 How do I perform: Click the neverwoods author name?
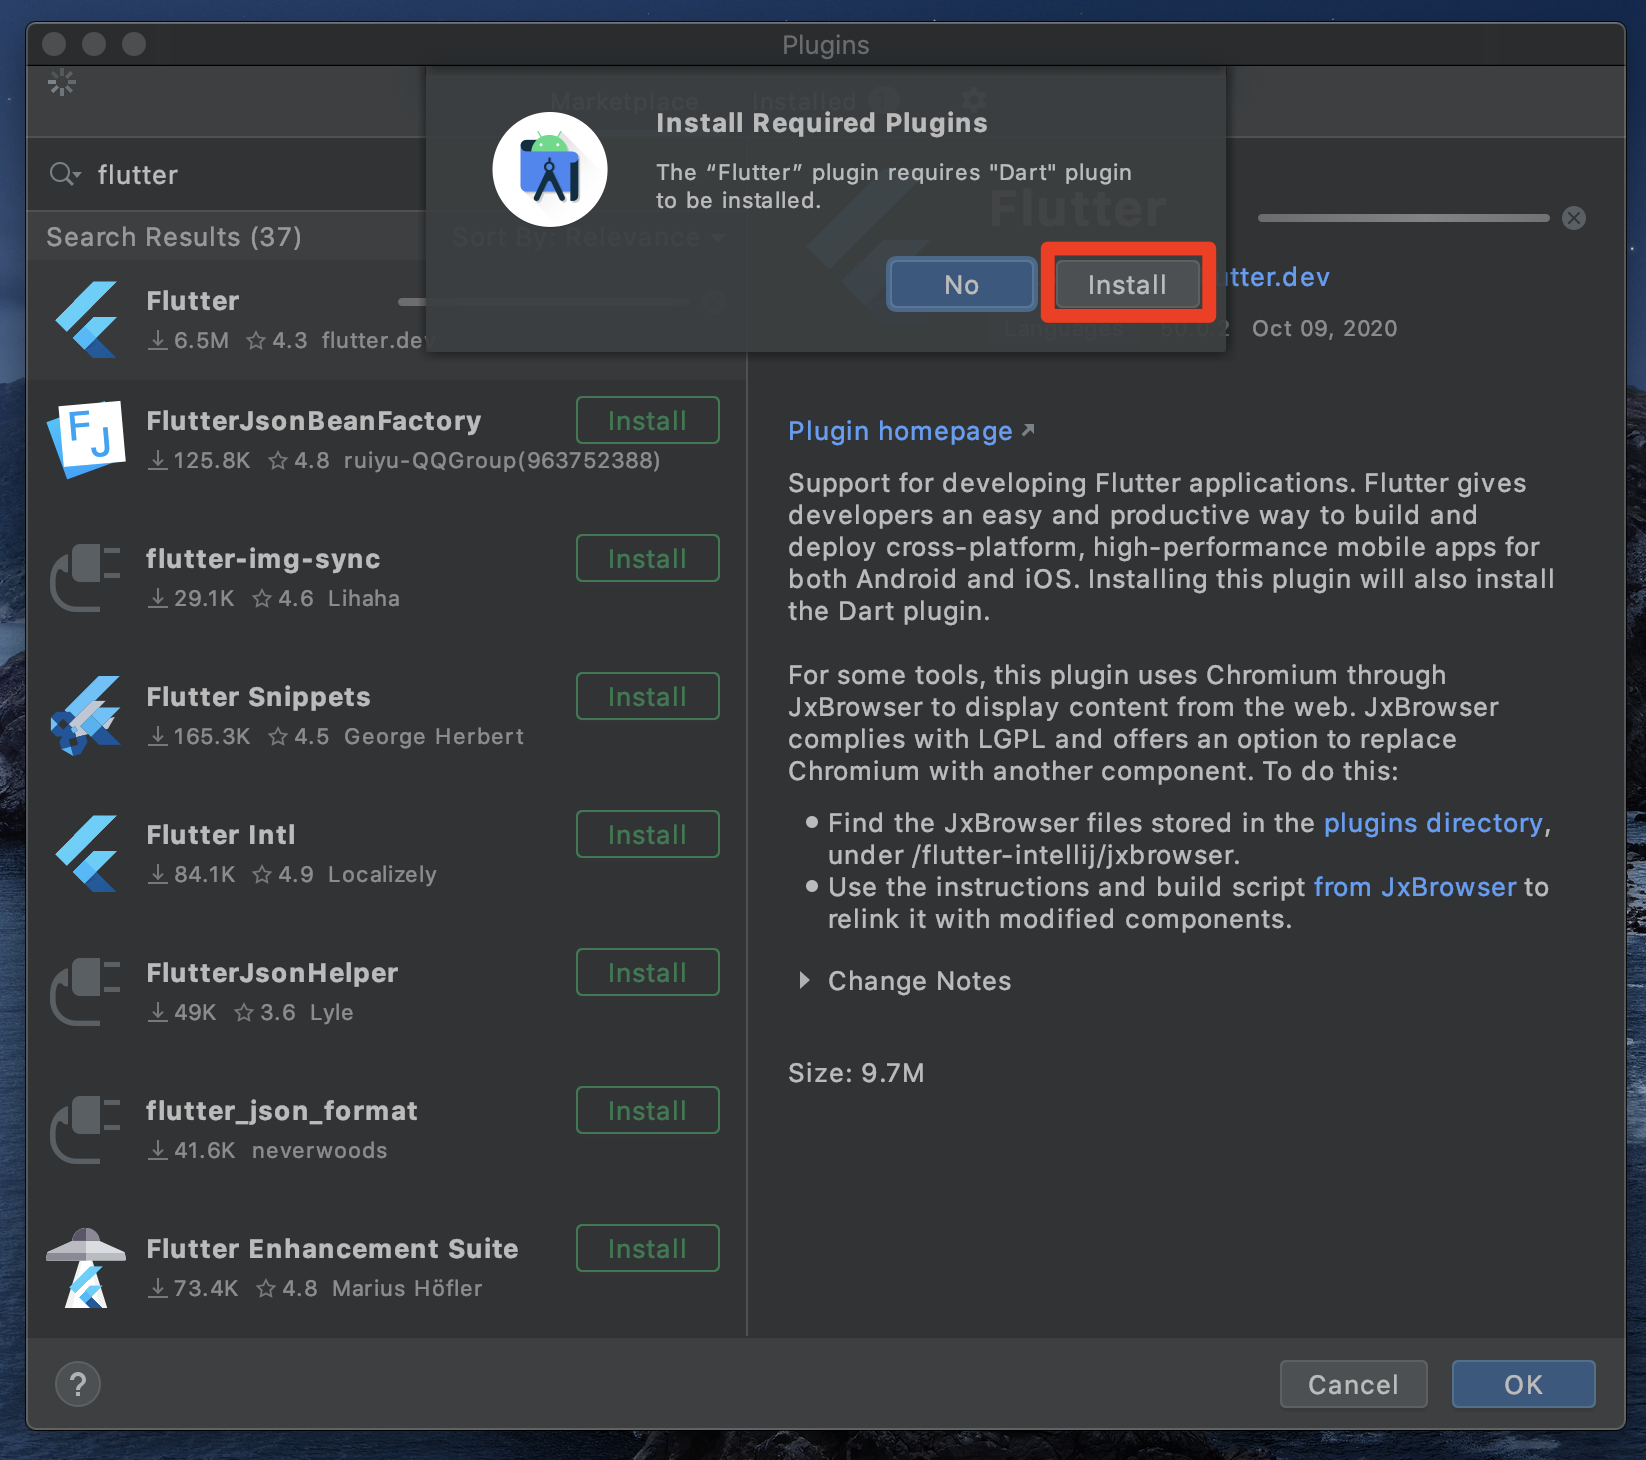point(319,1150)
